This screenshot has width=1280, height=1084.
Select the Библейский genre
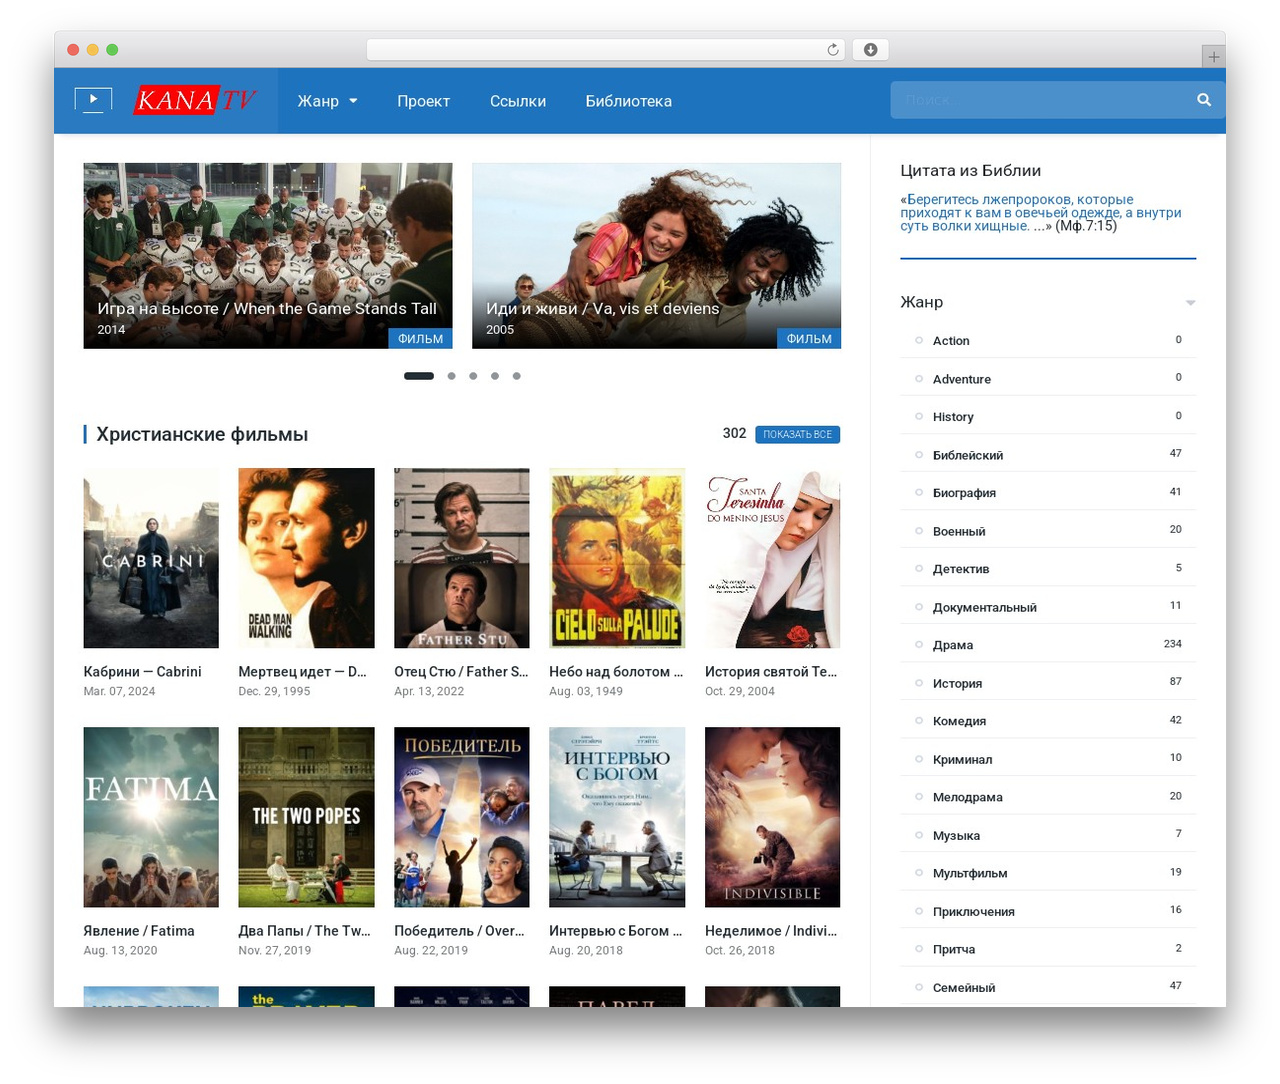[968, 455]
